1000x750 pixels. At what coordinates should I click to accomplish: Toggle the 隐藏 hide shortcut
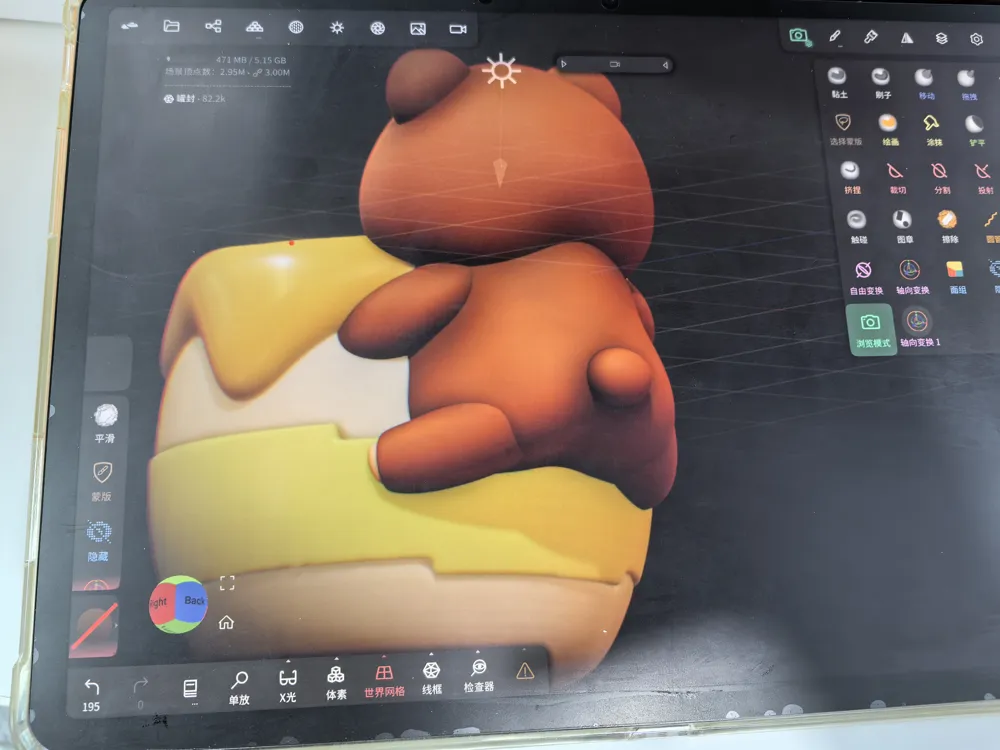tap(98, 541)
